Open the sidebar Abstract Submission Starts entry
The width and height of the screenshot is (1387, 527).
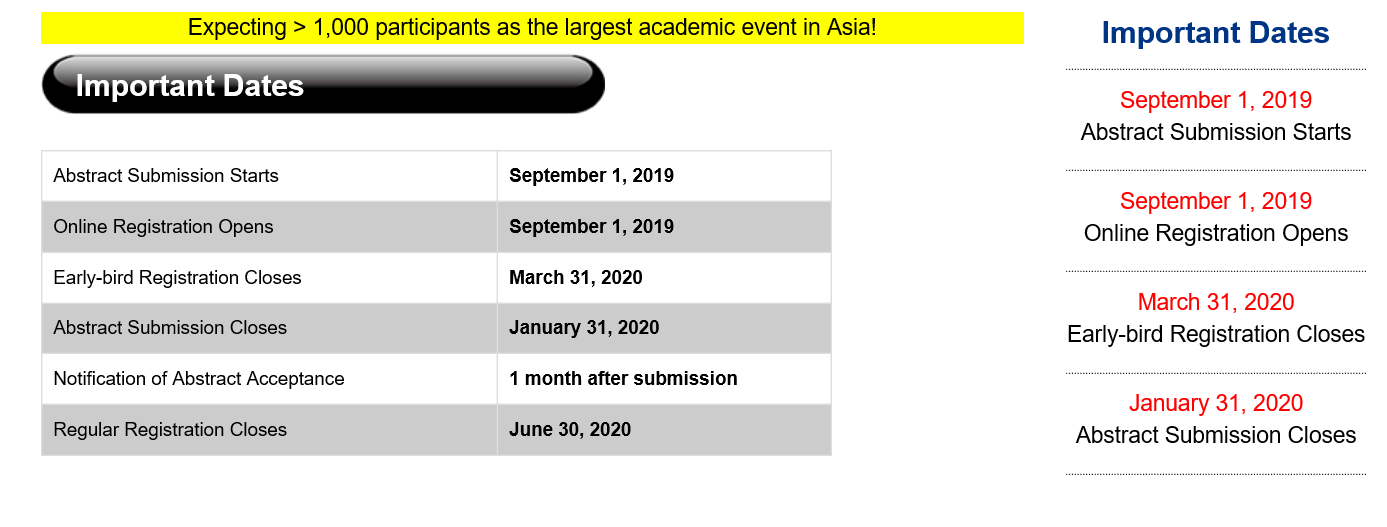1216,132
